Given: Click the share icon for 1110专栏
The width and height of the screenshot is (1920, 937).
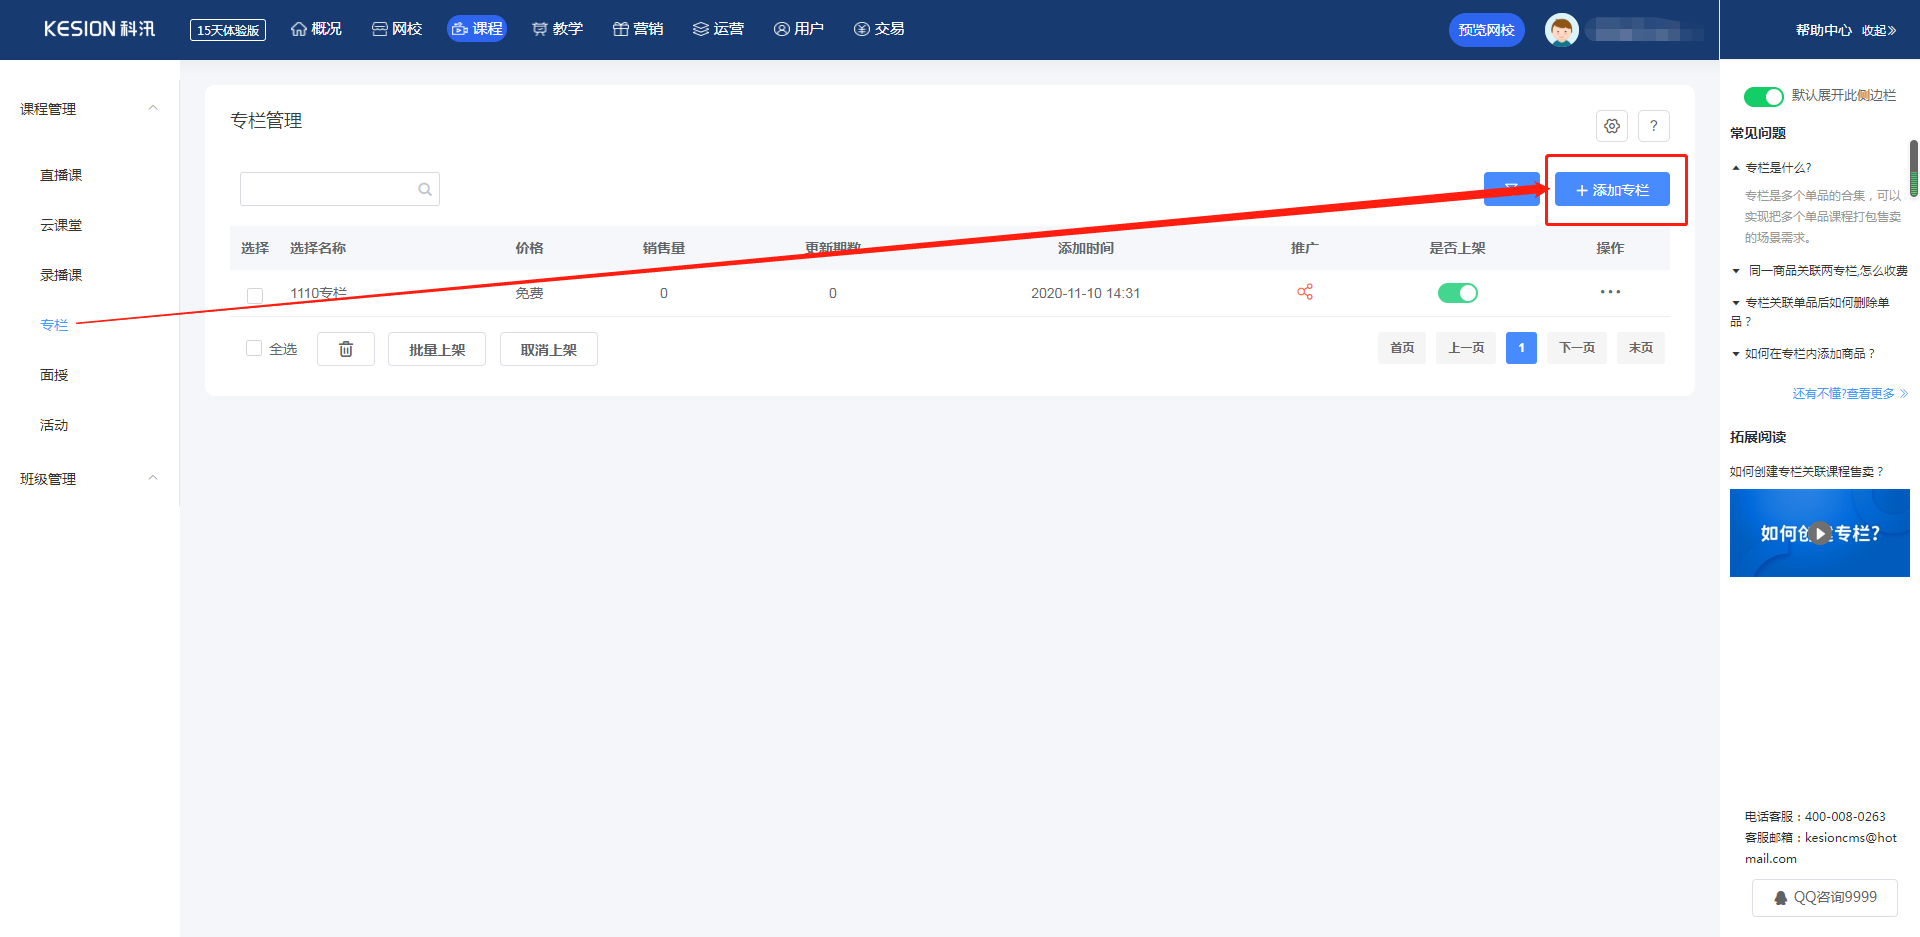Looking at the screenshot, I should point(1304,292).
